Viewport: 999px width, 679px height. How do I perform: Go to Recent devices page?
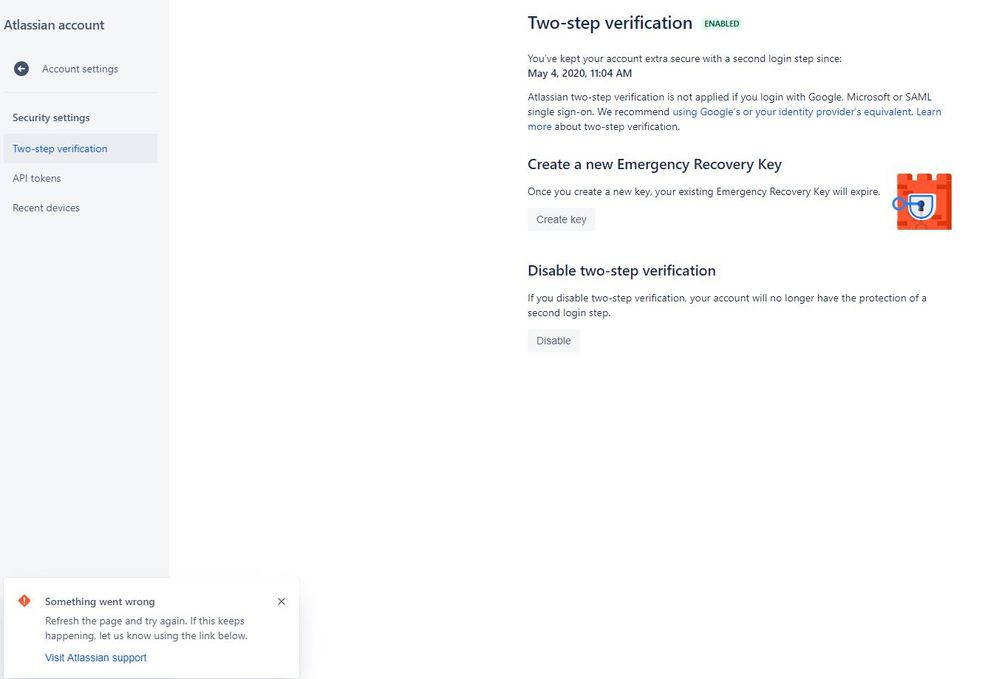click(46, 208)
